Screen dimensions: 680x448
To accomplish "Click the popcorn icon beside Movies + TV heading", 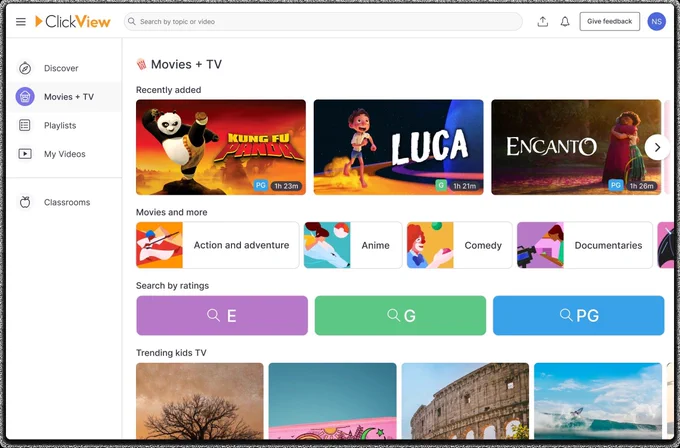I will [141, 64].
